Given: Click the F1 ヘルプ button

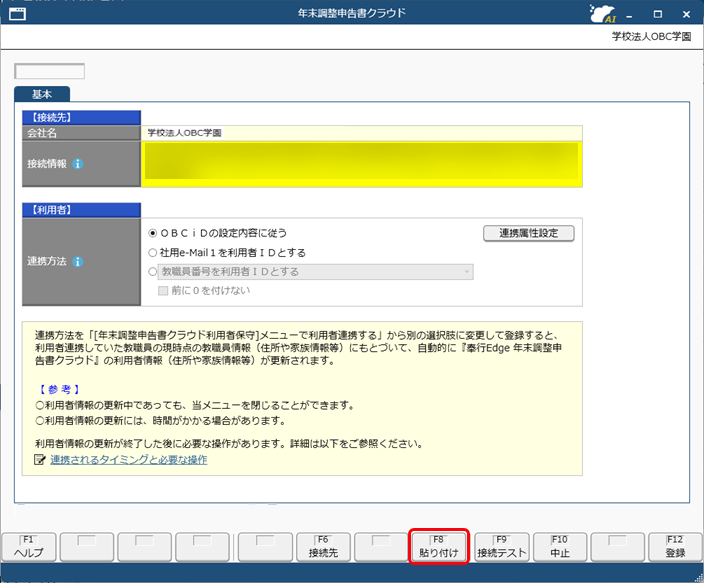Looking at the screenshot, I should pos(29,547).
